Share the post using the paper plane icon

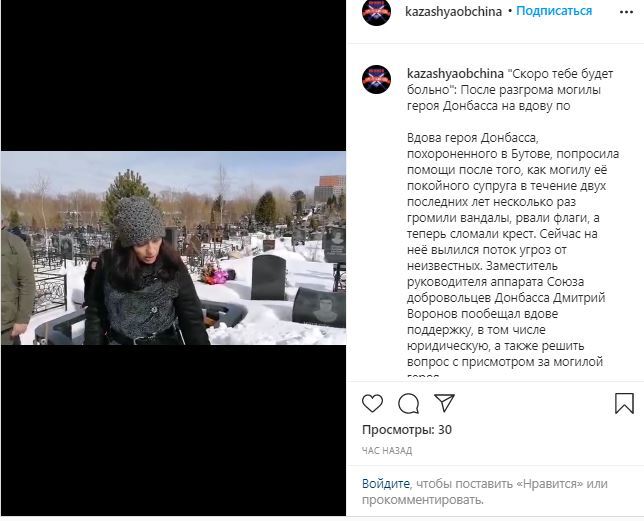click(444, 403)
